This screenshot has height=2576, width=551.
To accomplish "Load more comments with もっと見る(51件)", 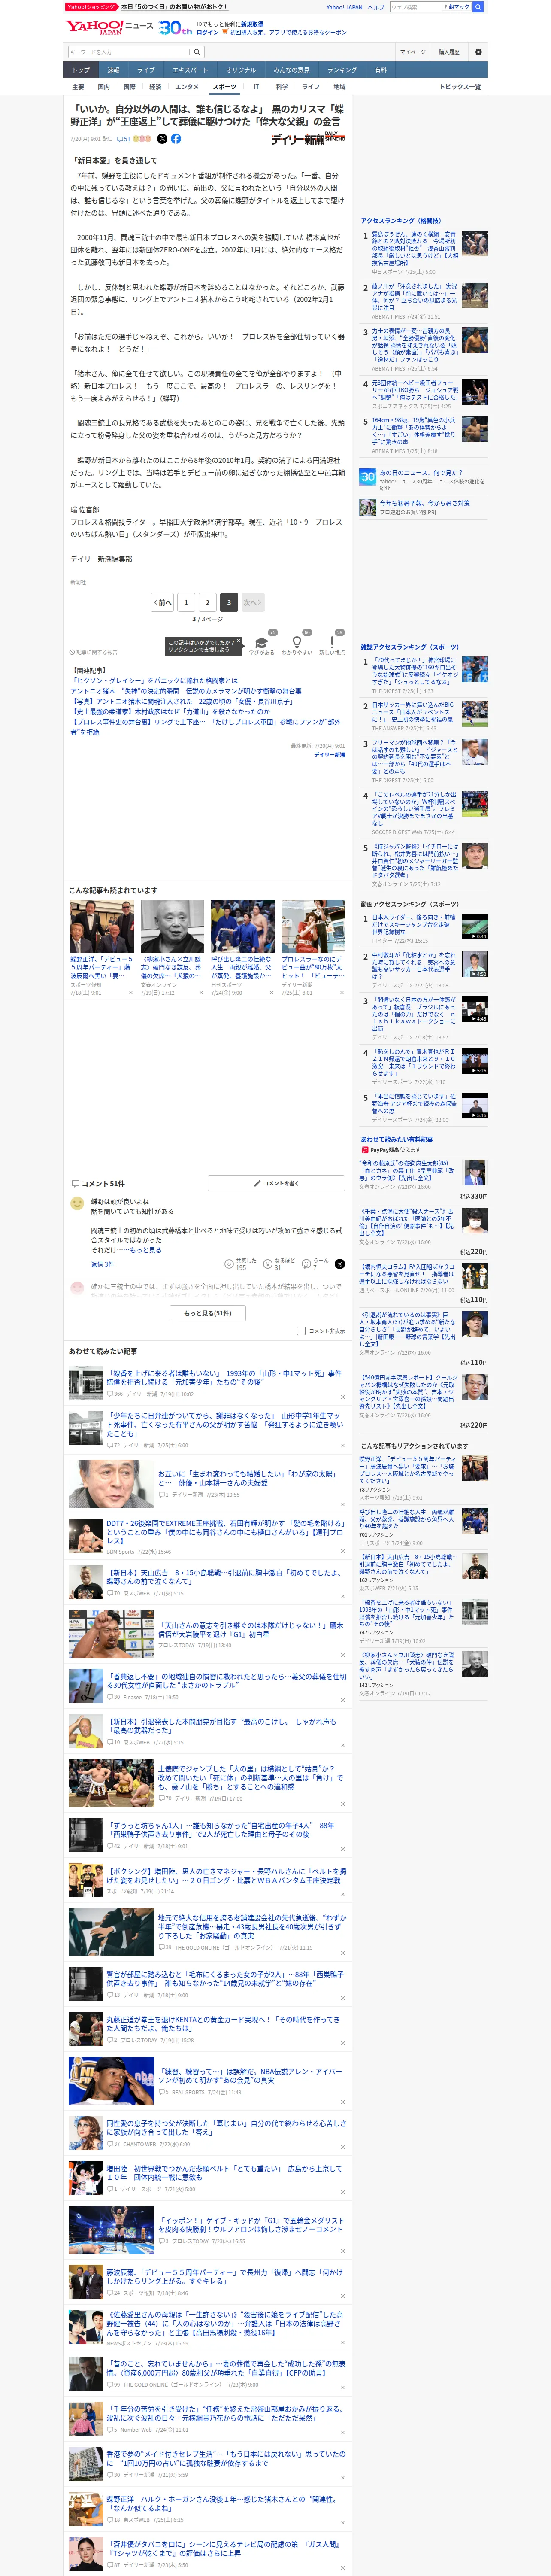I will (208, 1313).
